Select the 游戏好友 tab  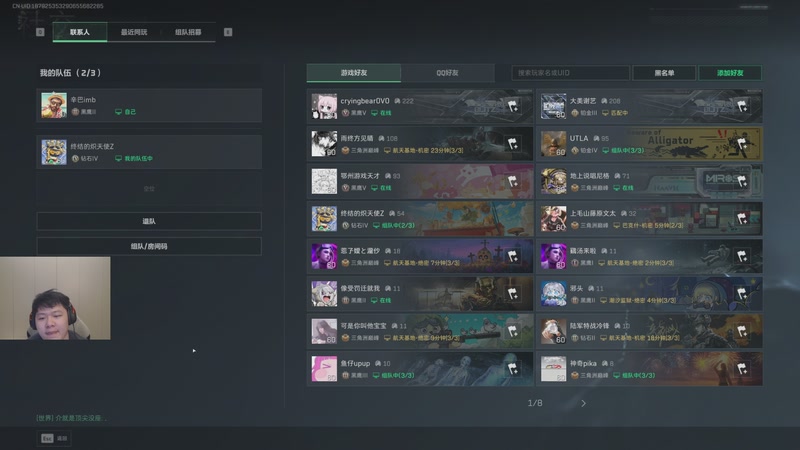pos(354,73)
